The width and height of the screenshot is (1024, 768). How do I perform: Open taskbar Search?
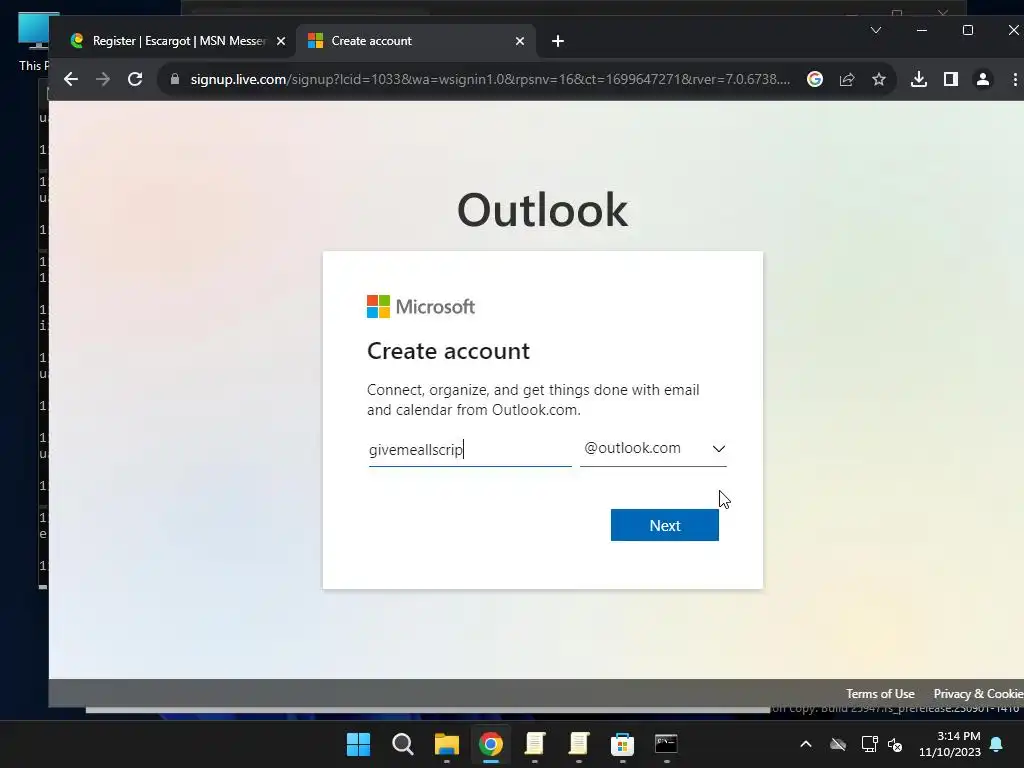coord(402,744)
